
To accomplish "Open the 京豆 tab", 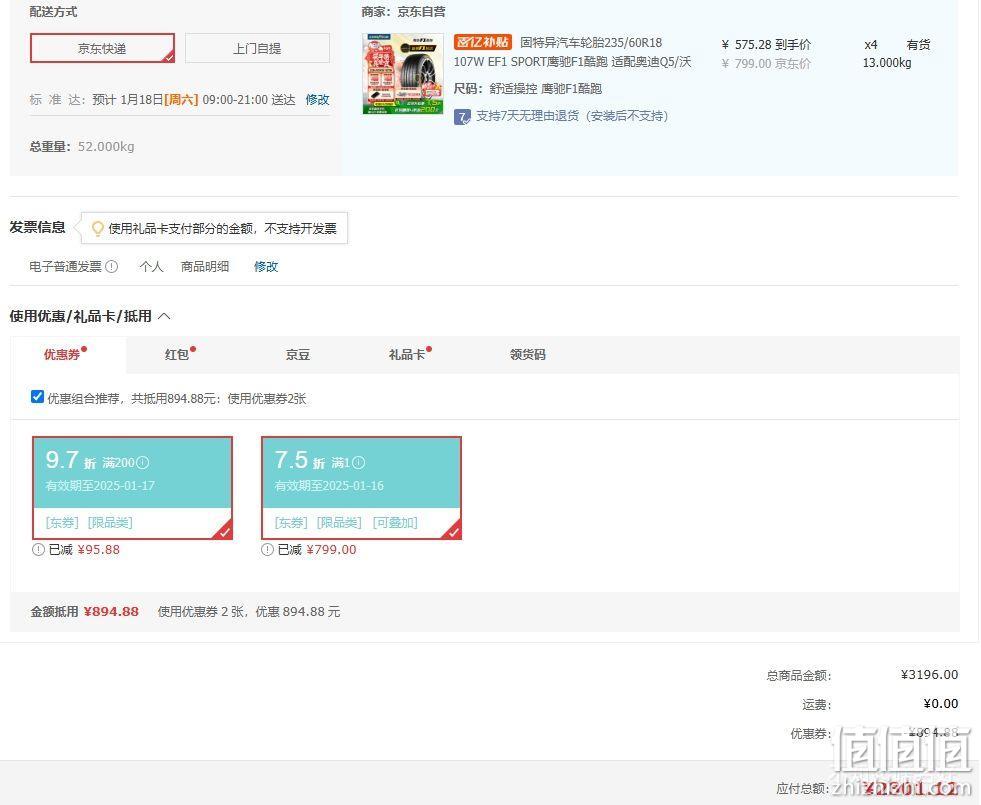I will tap(298, 355).
